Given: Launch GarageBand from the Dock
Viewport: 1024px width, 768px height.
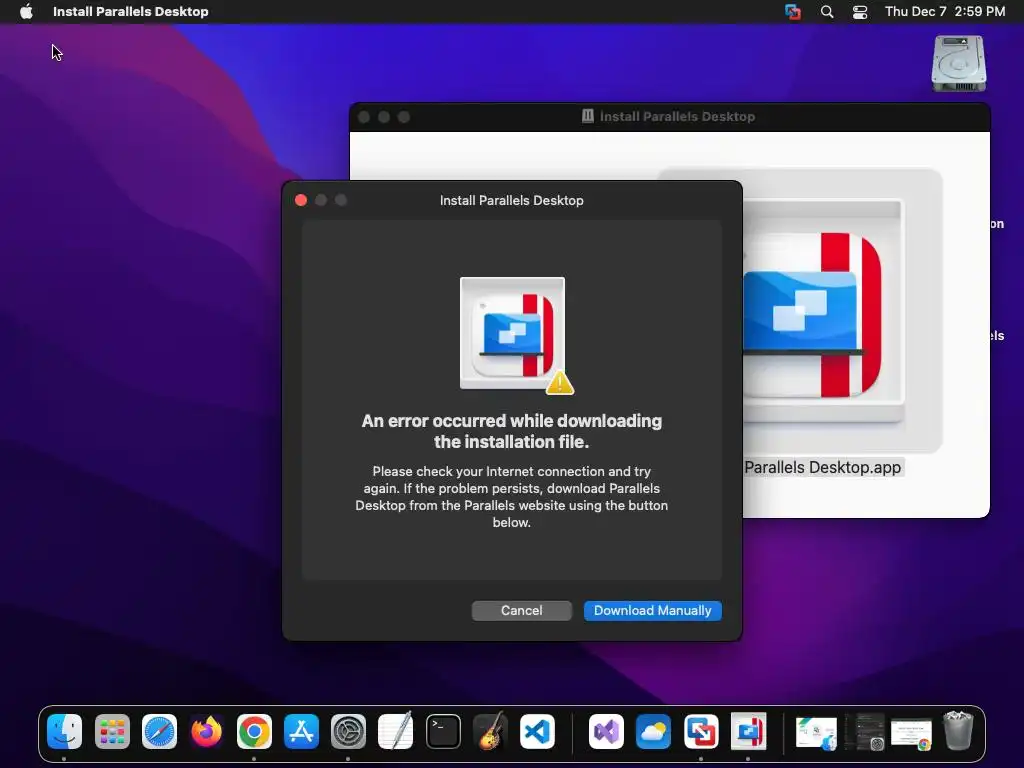Looking at the screenshot, I should (490, 731).
